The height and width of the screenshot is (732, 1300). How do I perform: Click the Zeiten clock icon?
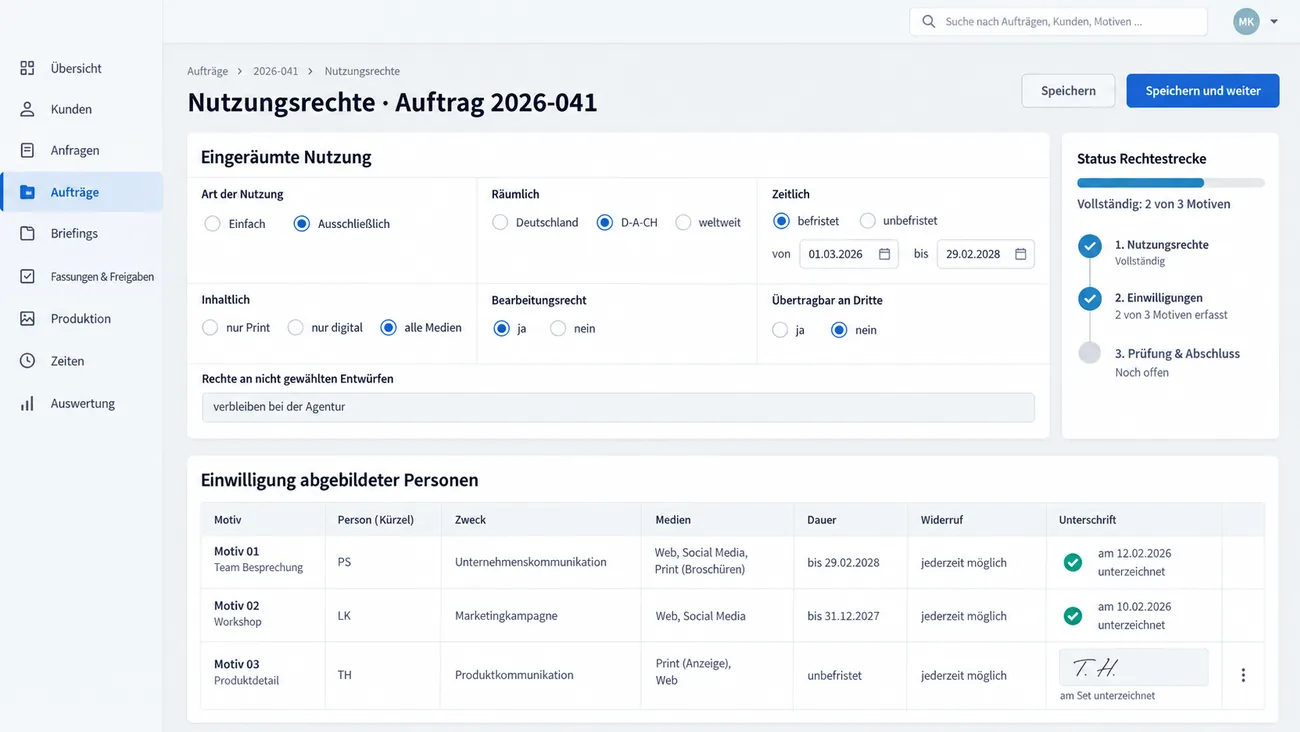27,361
